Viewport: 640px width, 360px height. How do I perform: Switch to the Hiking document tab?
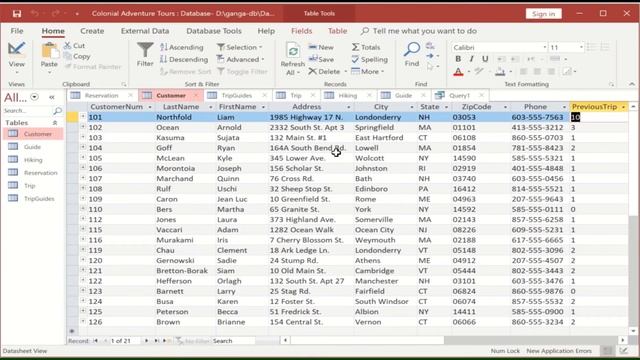click(347, 96)
